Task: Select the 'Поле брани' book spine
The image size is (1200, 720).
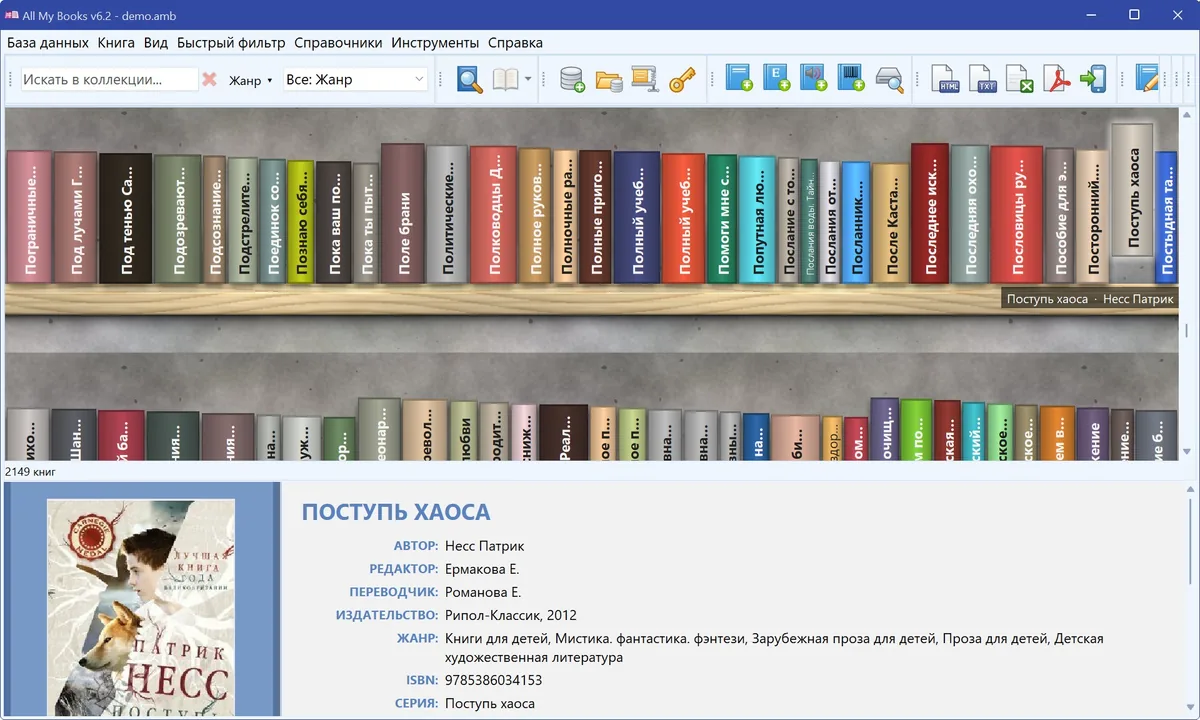Action: click(x=404, y=213)
